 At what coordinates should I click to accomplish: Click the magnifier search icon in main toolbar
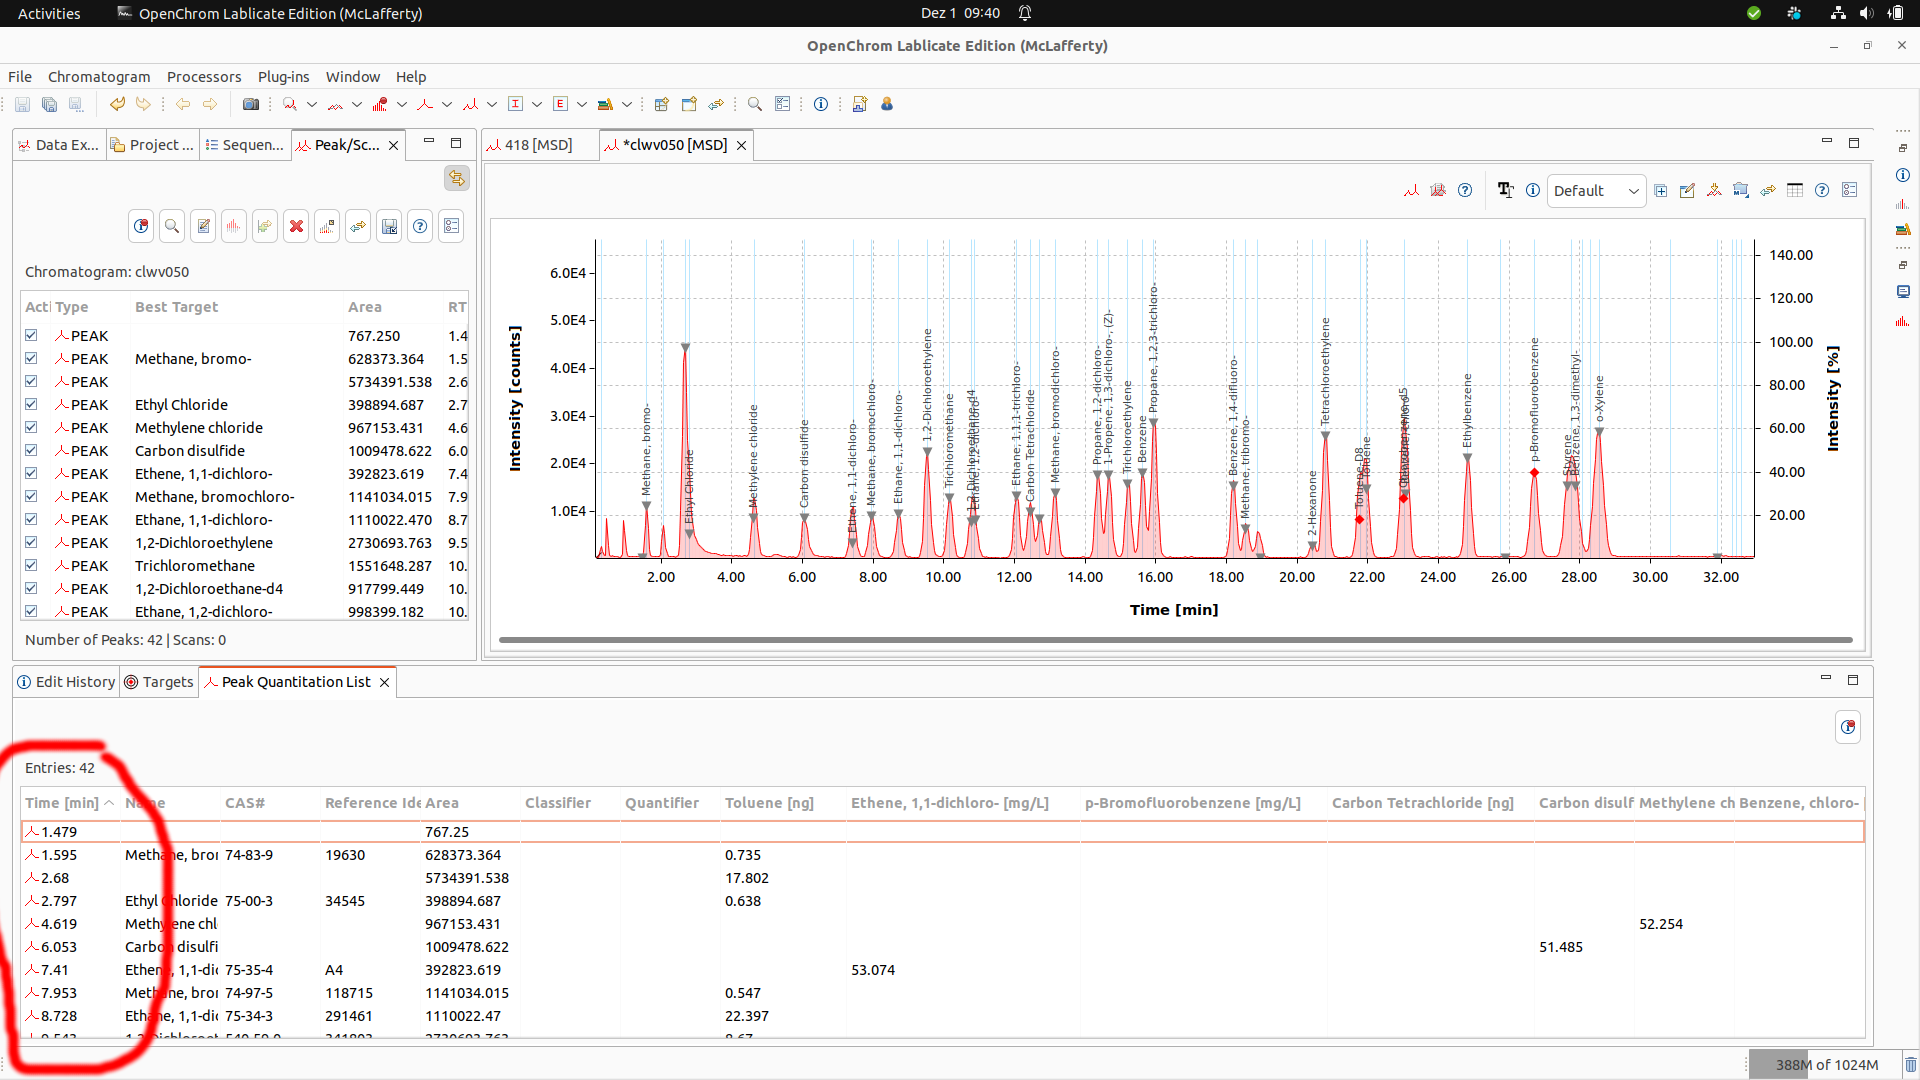(x=755, y=104)
